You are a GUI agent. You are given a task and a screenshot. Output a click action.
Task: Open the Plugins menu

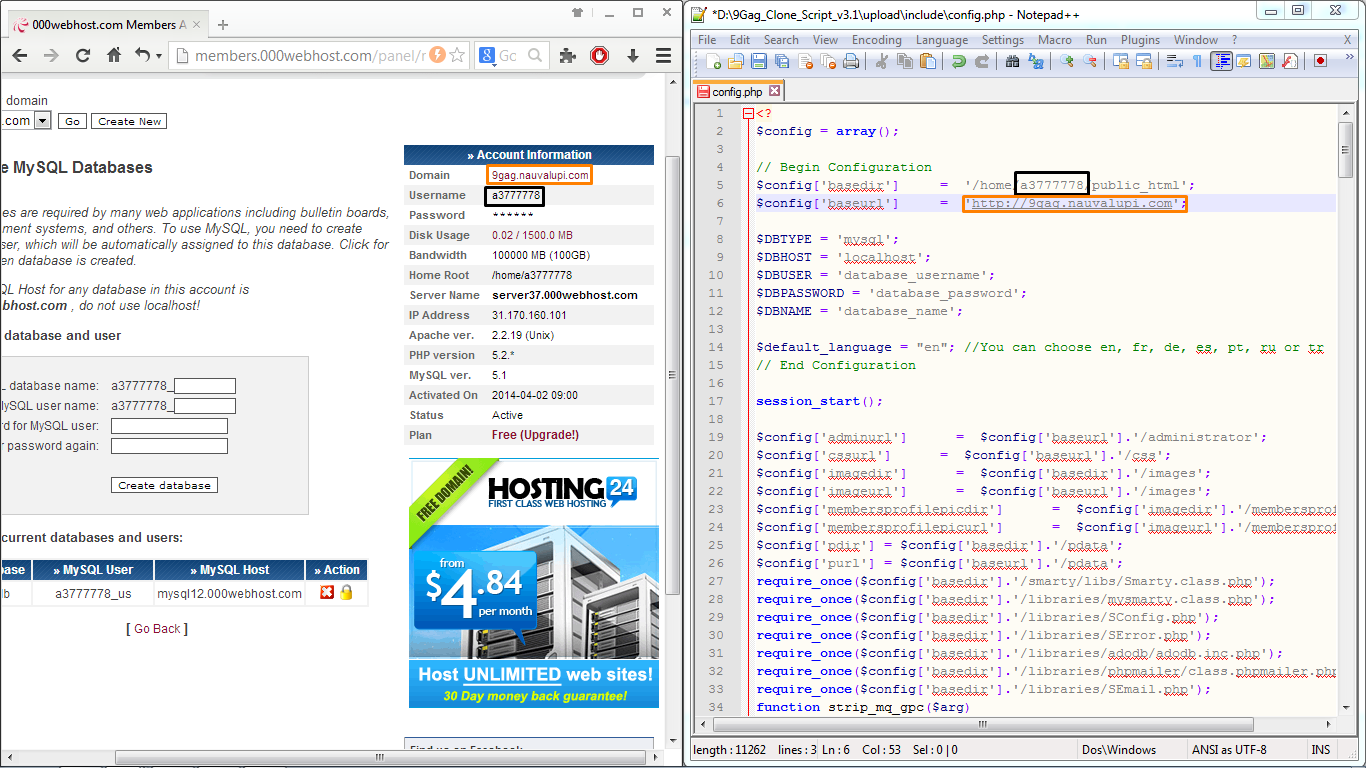[1140, 40]
